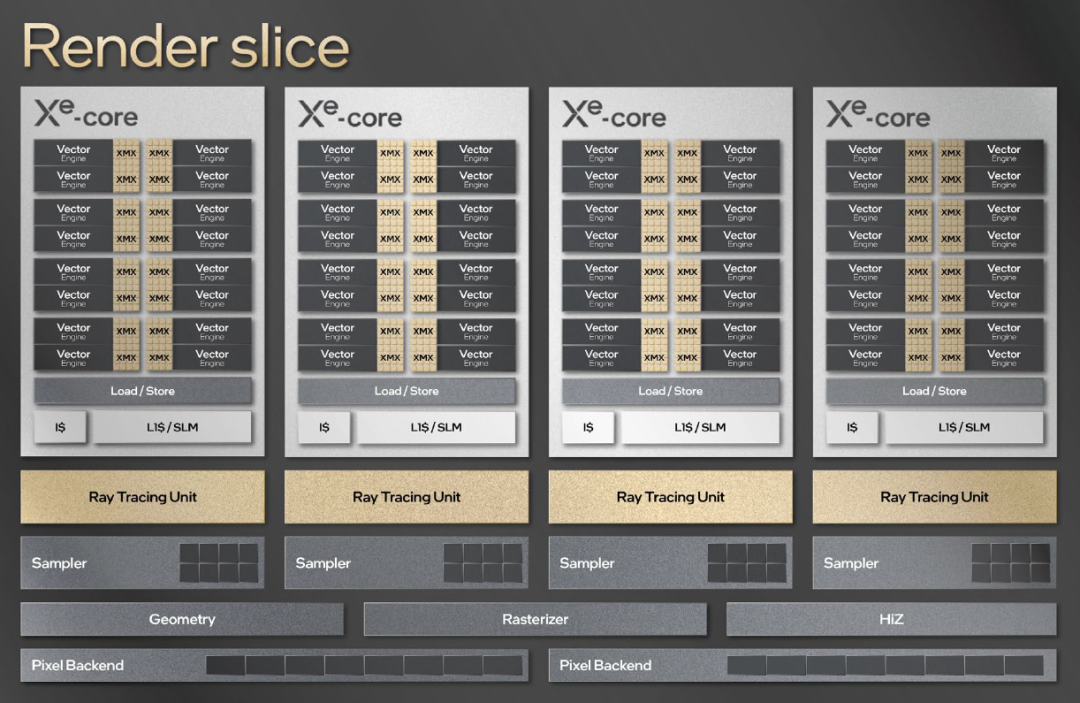Click the I$ box in the rightmost Xe-core

click(852, 427)
